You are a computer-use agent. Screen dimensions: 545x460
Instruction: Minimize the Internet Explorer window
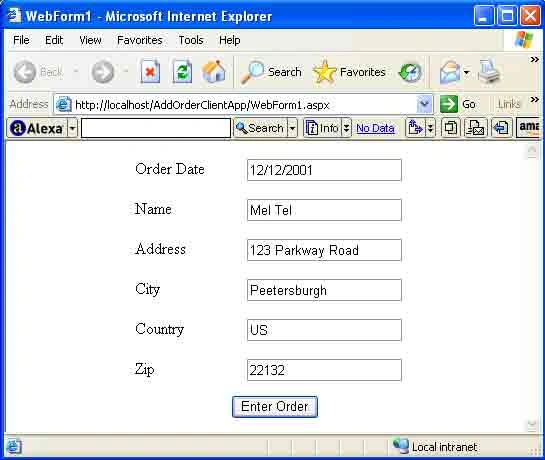[483, 16]
